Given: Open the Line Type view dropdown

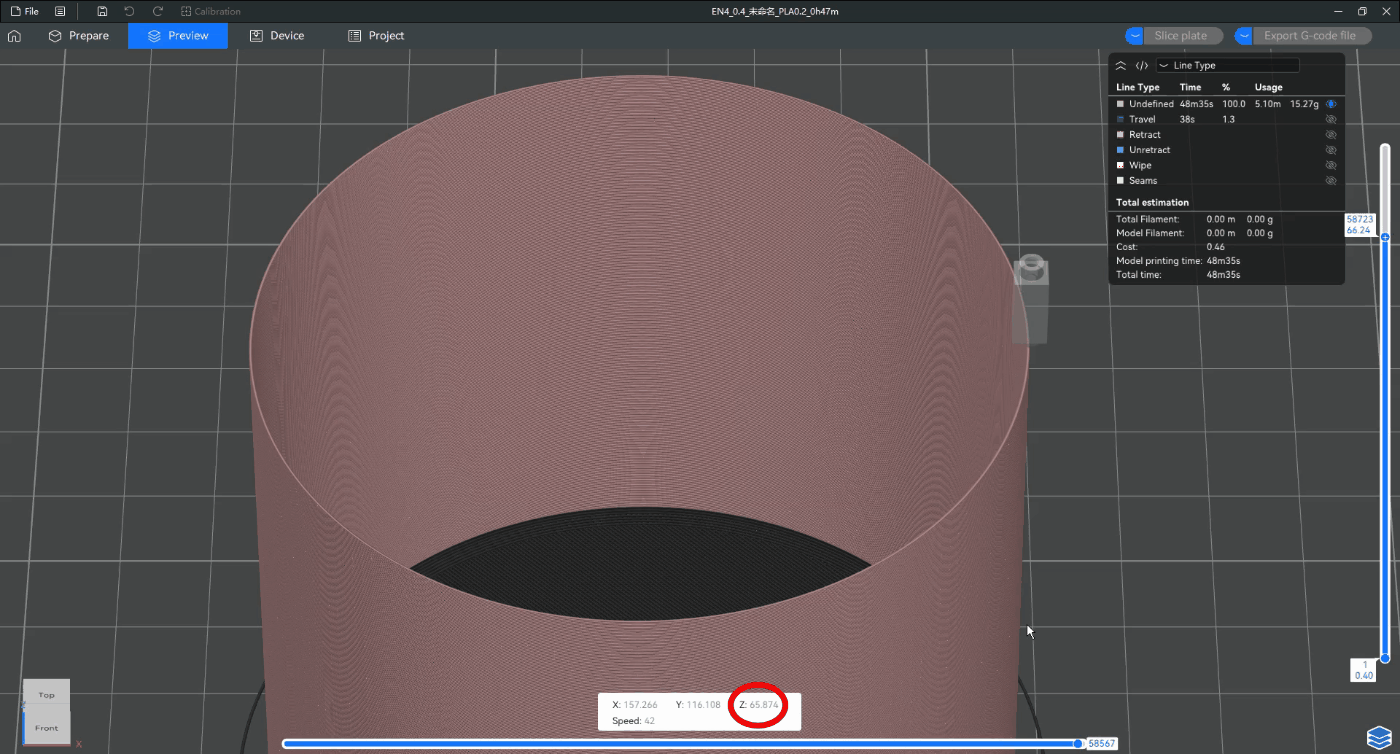Looking at the screenshot, I should (1227, 65).
